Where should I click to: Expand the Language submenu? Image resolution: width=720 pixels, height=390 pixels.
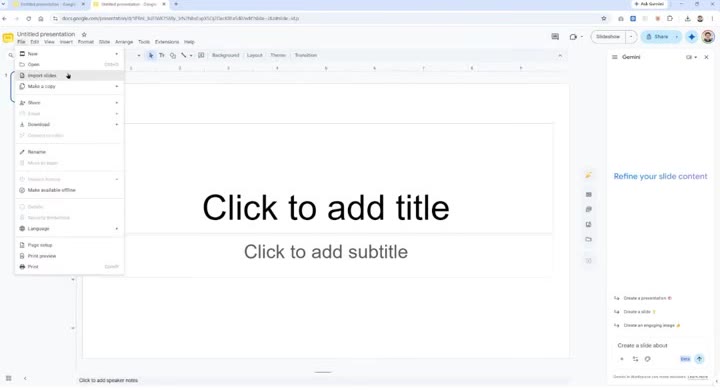point(117,228)
